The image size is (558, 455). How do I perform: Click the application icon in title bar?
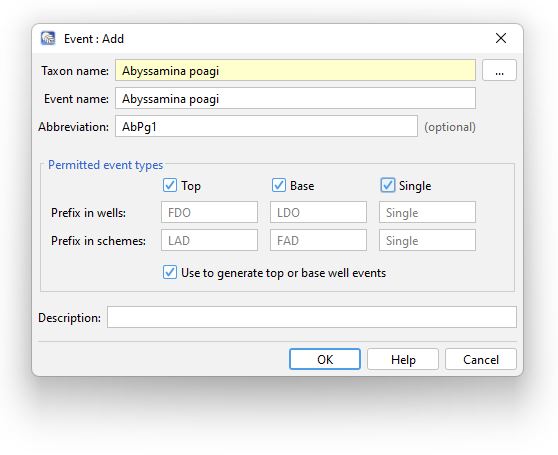[x=48, y=38]
